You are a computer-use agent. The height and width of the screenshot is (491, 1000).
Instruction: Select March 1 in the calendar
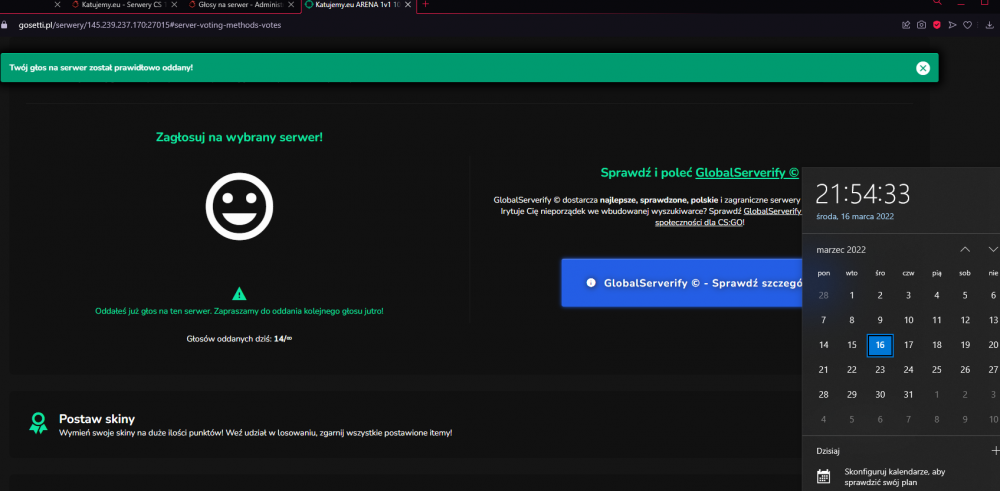click(852, 295)
